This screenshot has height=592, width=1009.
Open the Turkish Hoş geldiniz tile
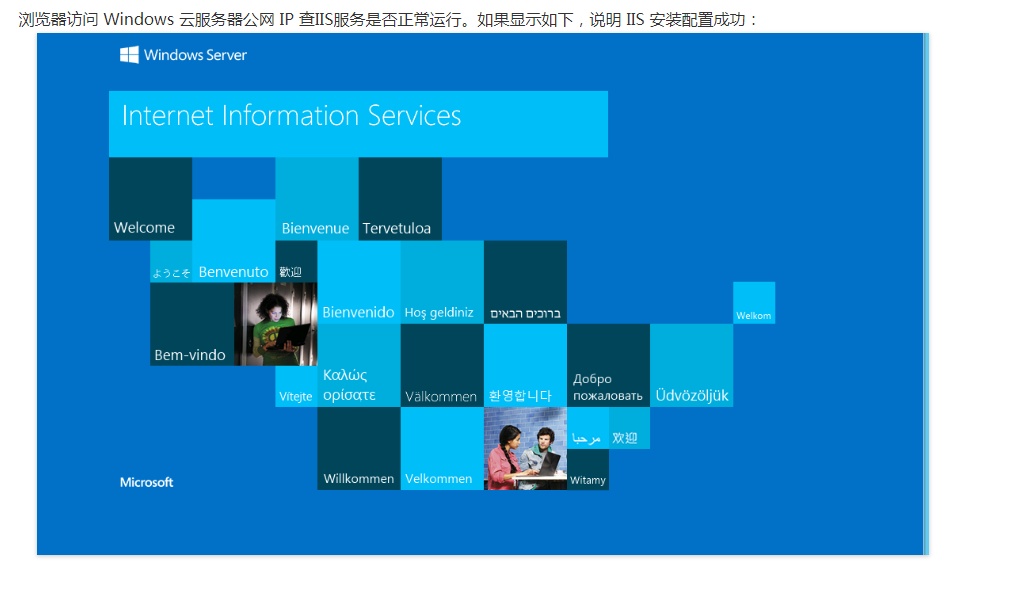pos(442,282)
